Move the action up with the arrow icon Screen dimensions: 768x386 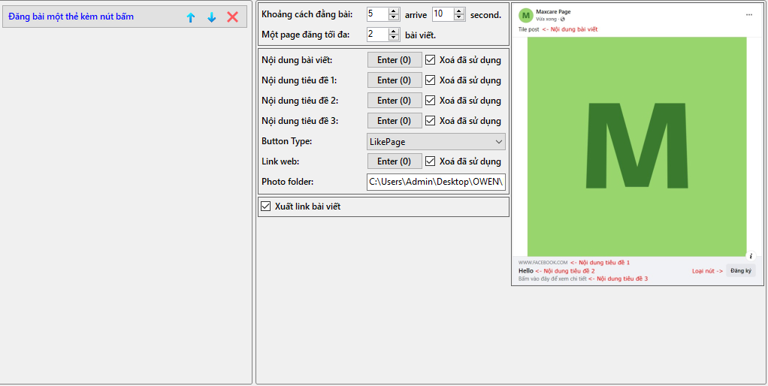(191, 18)
